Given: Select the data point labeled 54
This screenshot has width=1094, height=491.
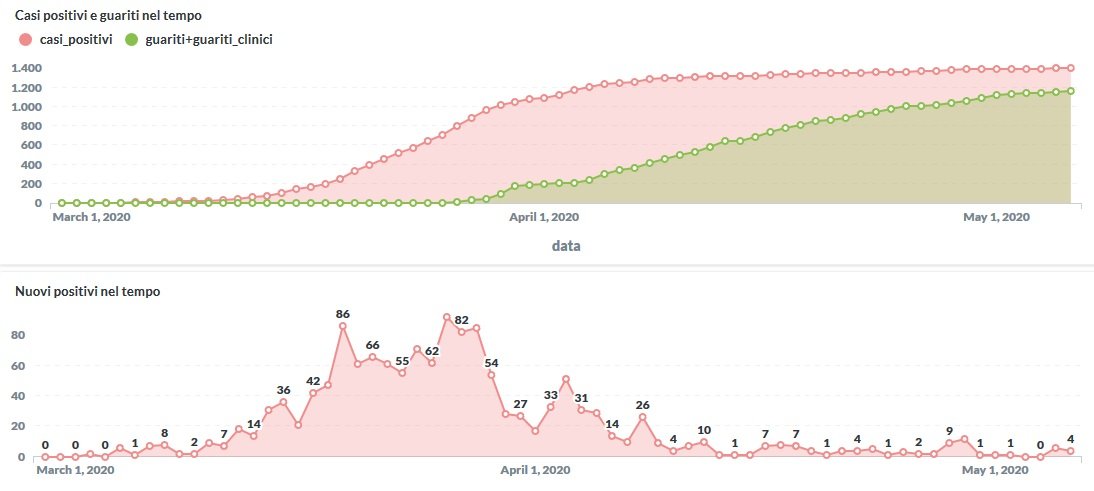Looking at the screenshot, I should tap(491, 375).
